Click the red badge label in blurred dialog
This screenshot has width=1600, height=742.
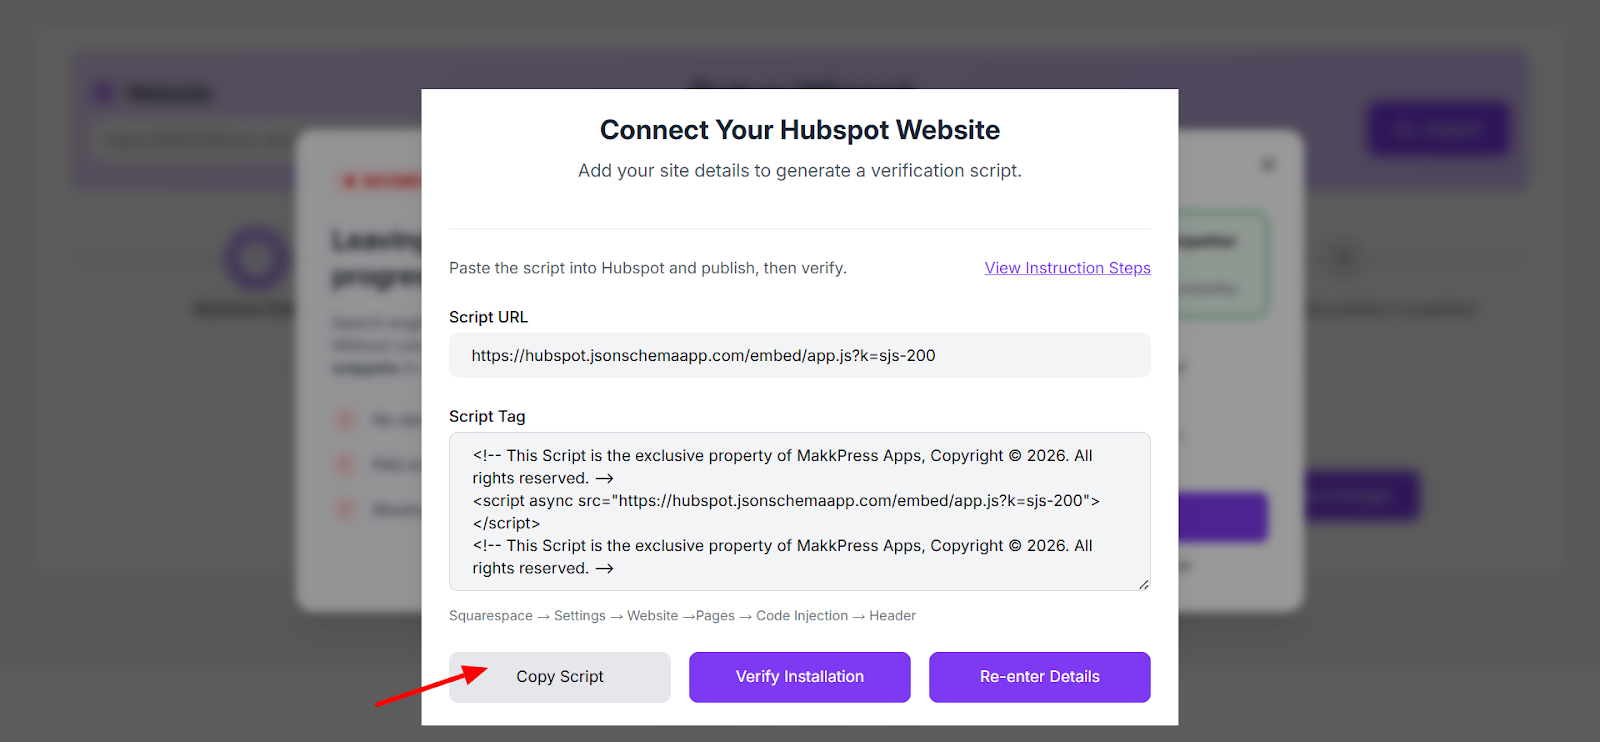tap(380, 181)
